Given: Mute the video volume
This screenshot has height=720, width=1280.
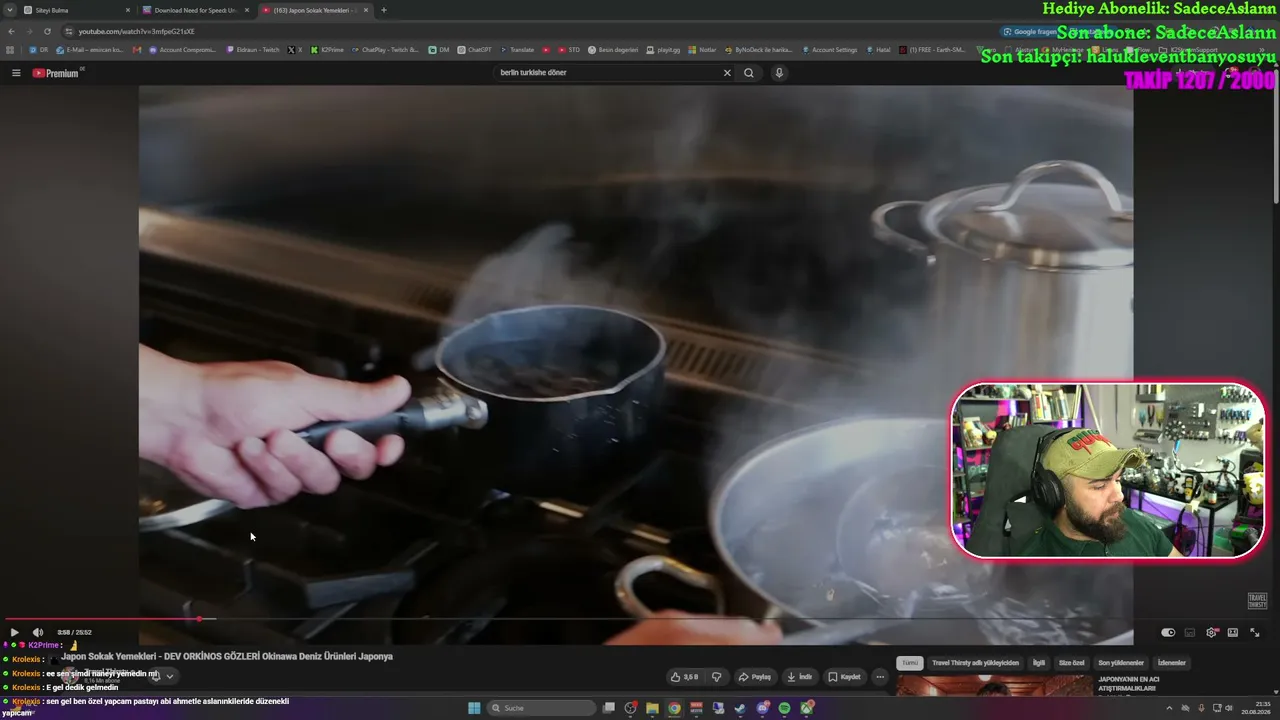Looking at the screenshot, I should pos(38,632).
